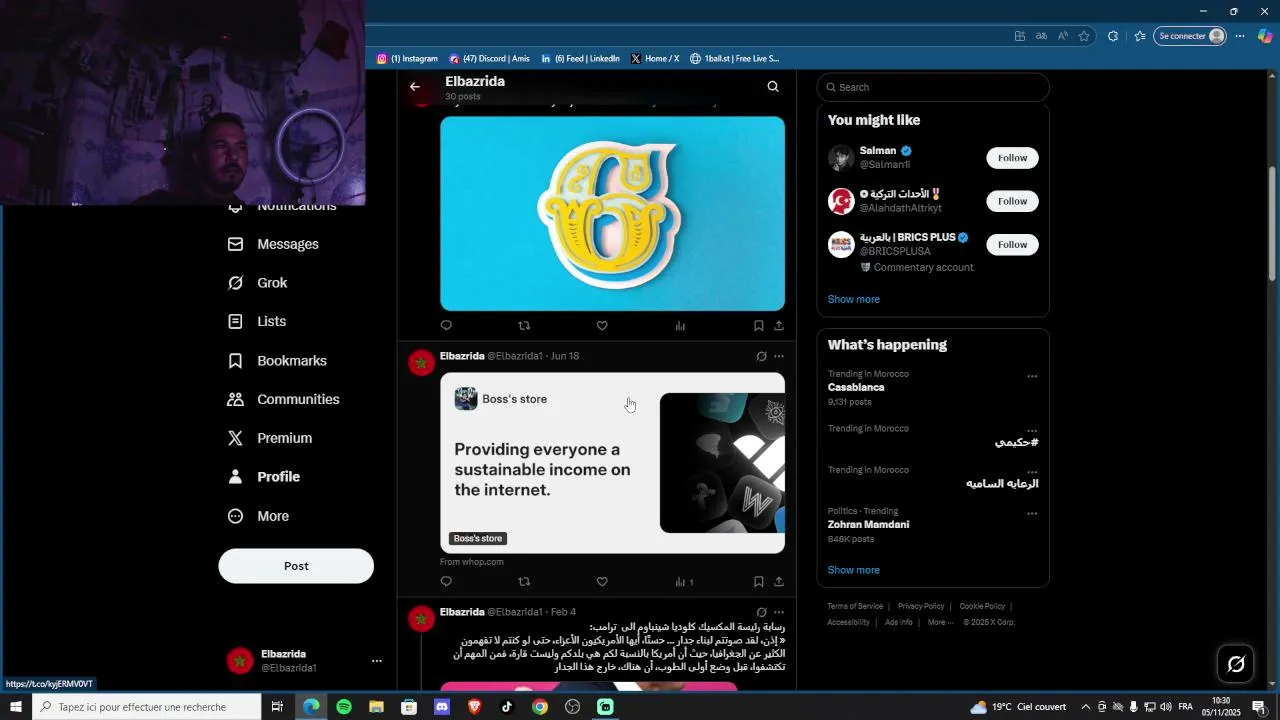Bookmark the number 6 image post
Screen dimensions: 1280x720
[758, 326]
